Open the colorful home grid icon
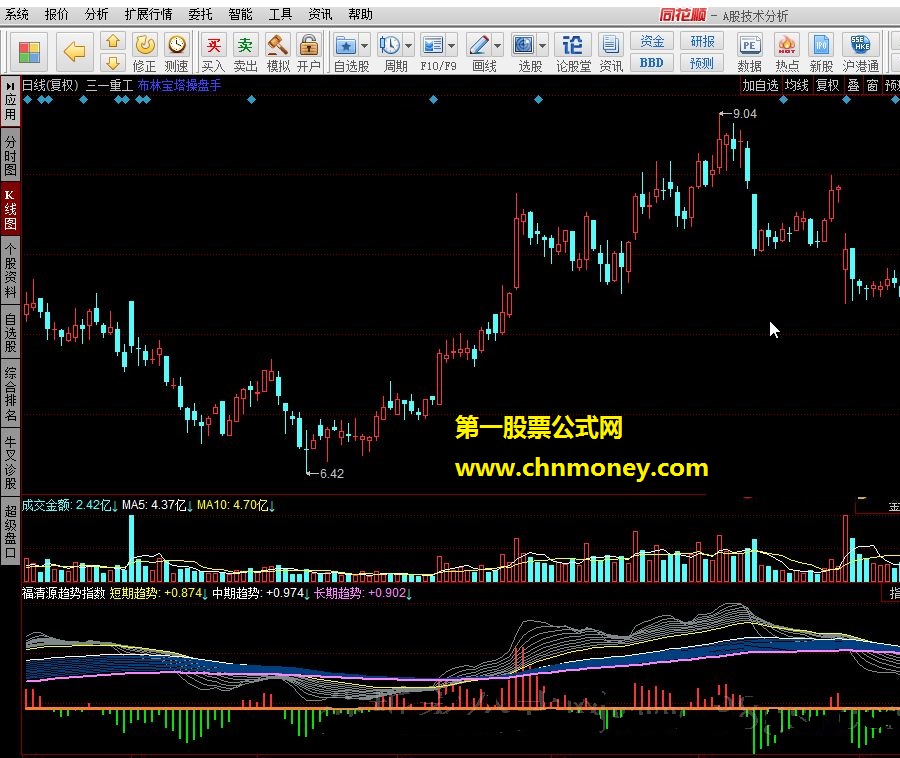900x758 pixels. 29,52
